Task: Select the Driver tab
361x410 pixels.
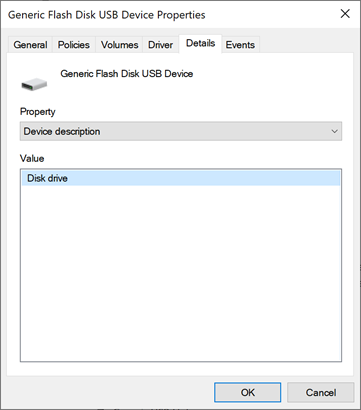Action: [x=160, y=45]
